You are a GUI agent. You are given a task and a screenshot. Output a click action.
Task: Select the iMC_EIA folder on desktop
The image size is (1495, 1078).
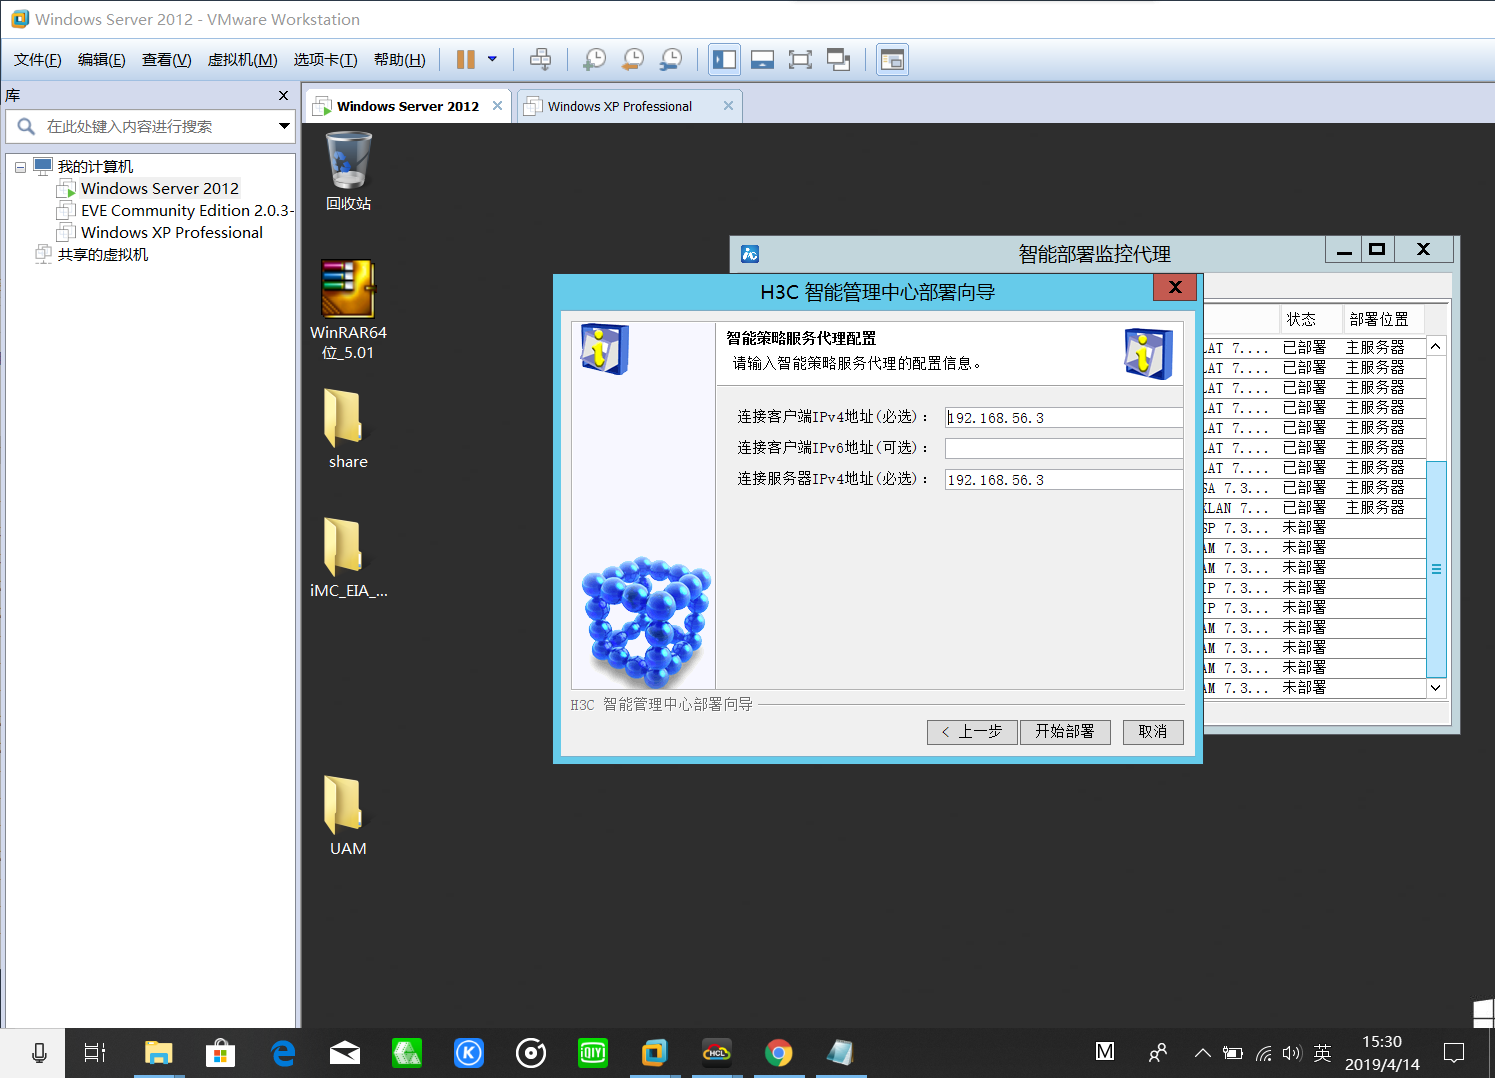point(348,557)
